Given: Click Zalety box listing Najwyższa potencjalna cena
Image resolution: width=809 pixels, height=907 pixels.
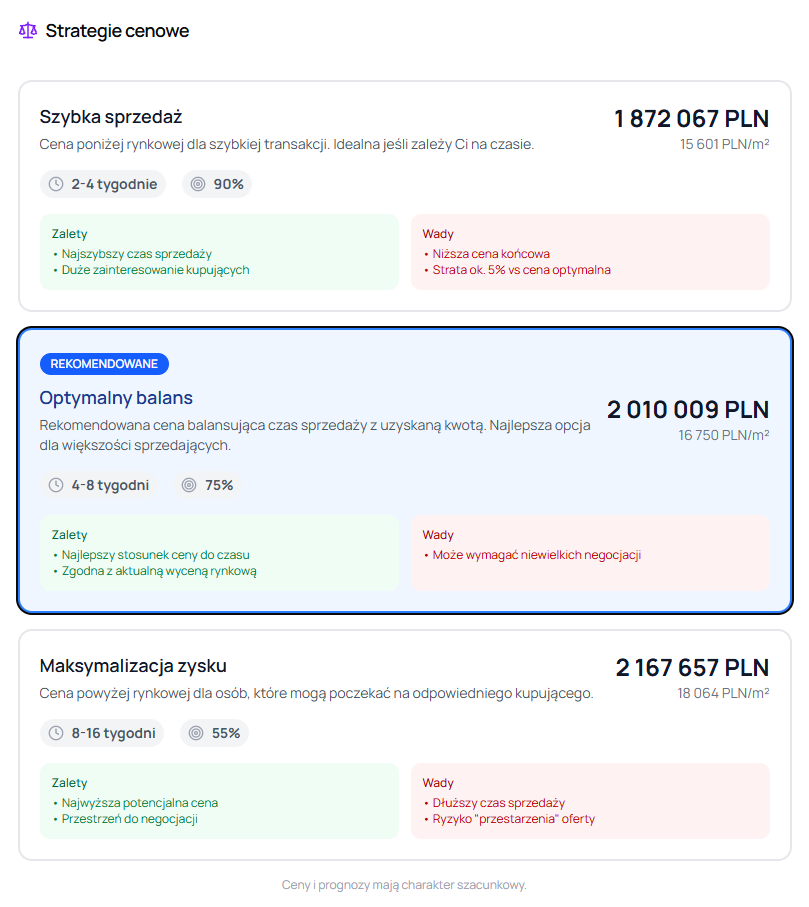Looking at the screenshot, I should click(x=219, y=801).
